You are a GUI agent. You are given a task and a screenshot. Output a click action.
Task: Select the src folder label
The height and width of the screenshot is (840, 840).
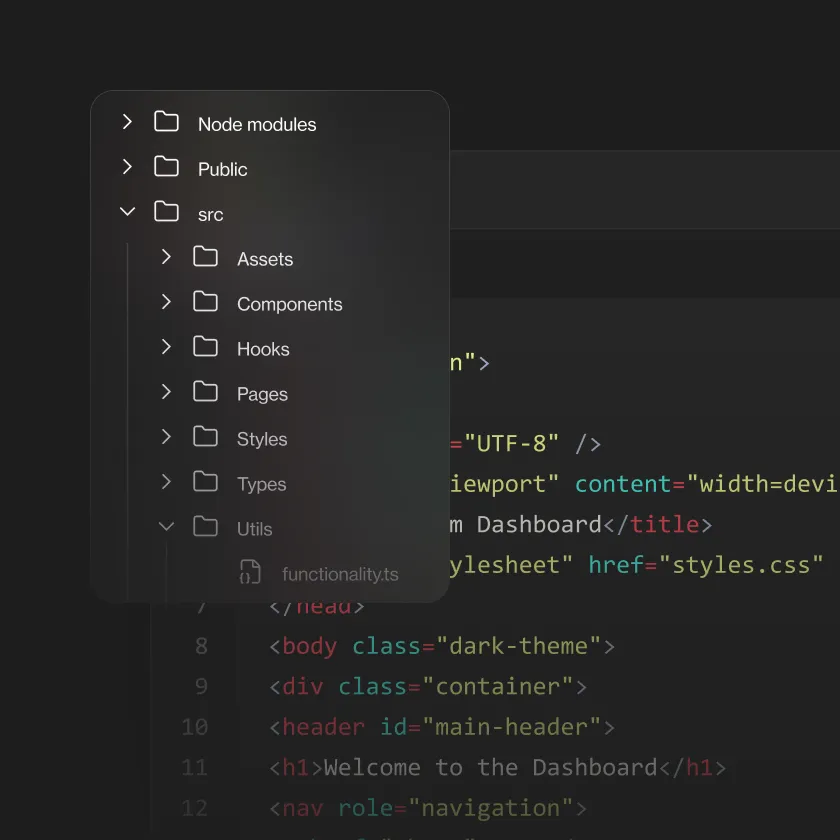[x=211, y=215]
